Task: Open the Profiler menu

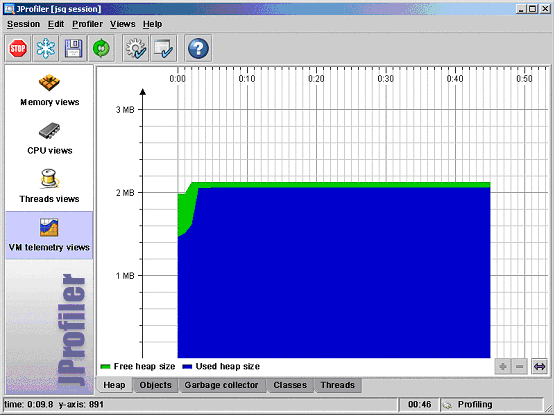Action: (x=87, y=24)
